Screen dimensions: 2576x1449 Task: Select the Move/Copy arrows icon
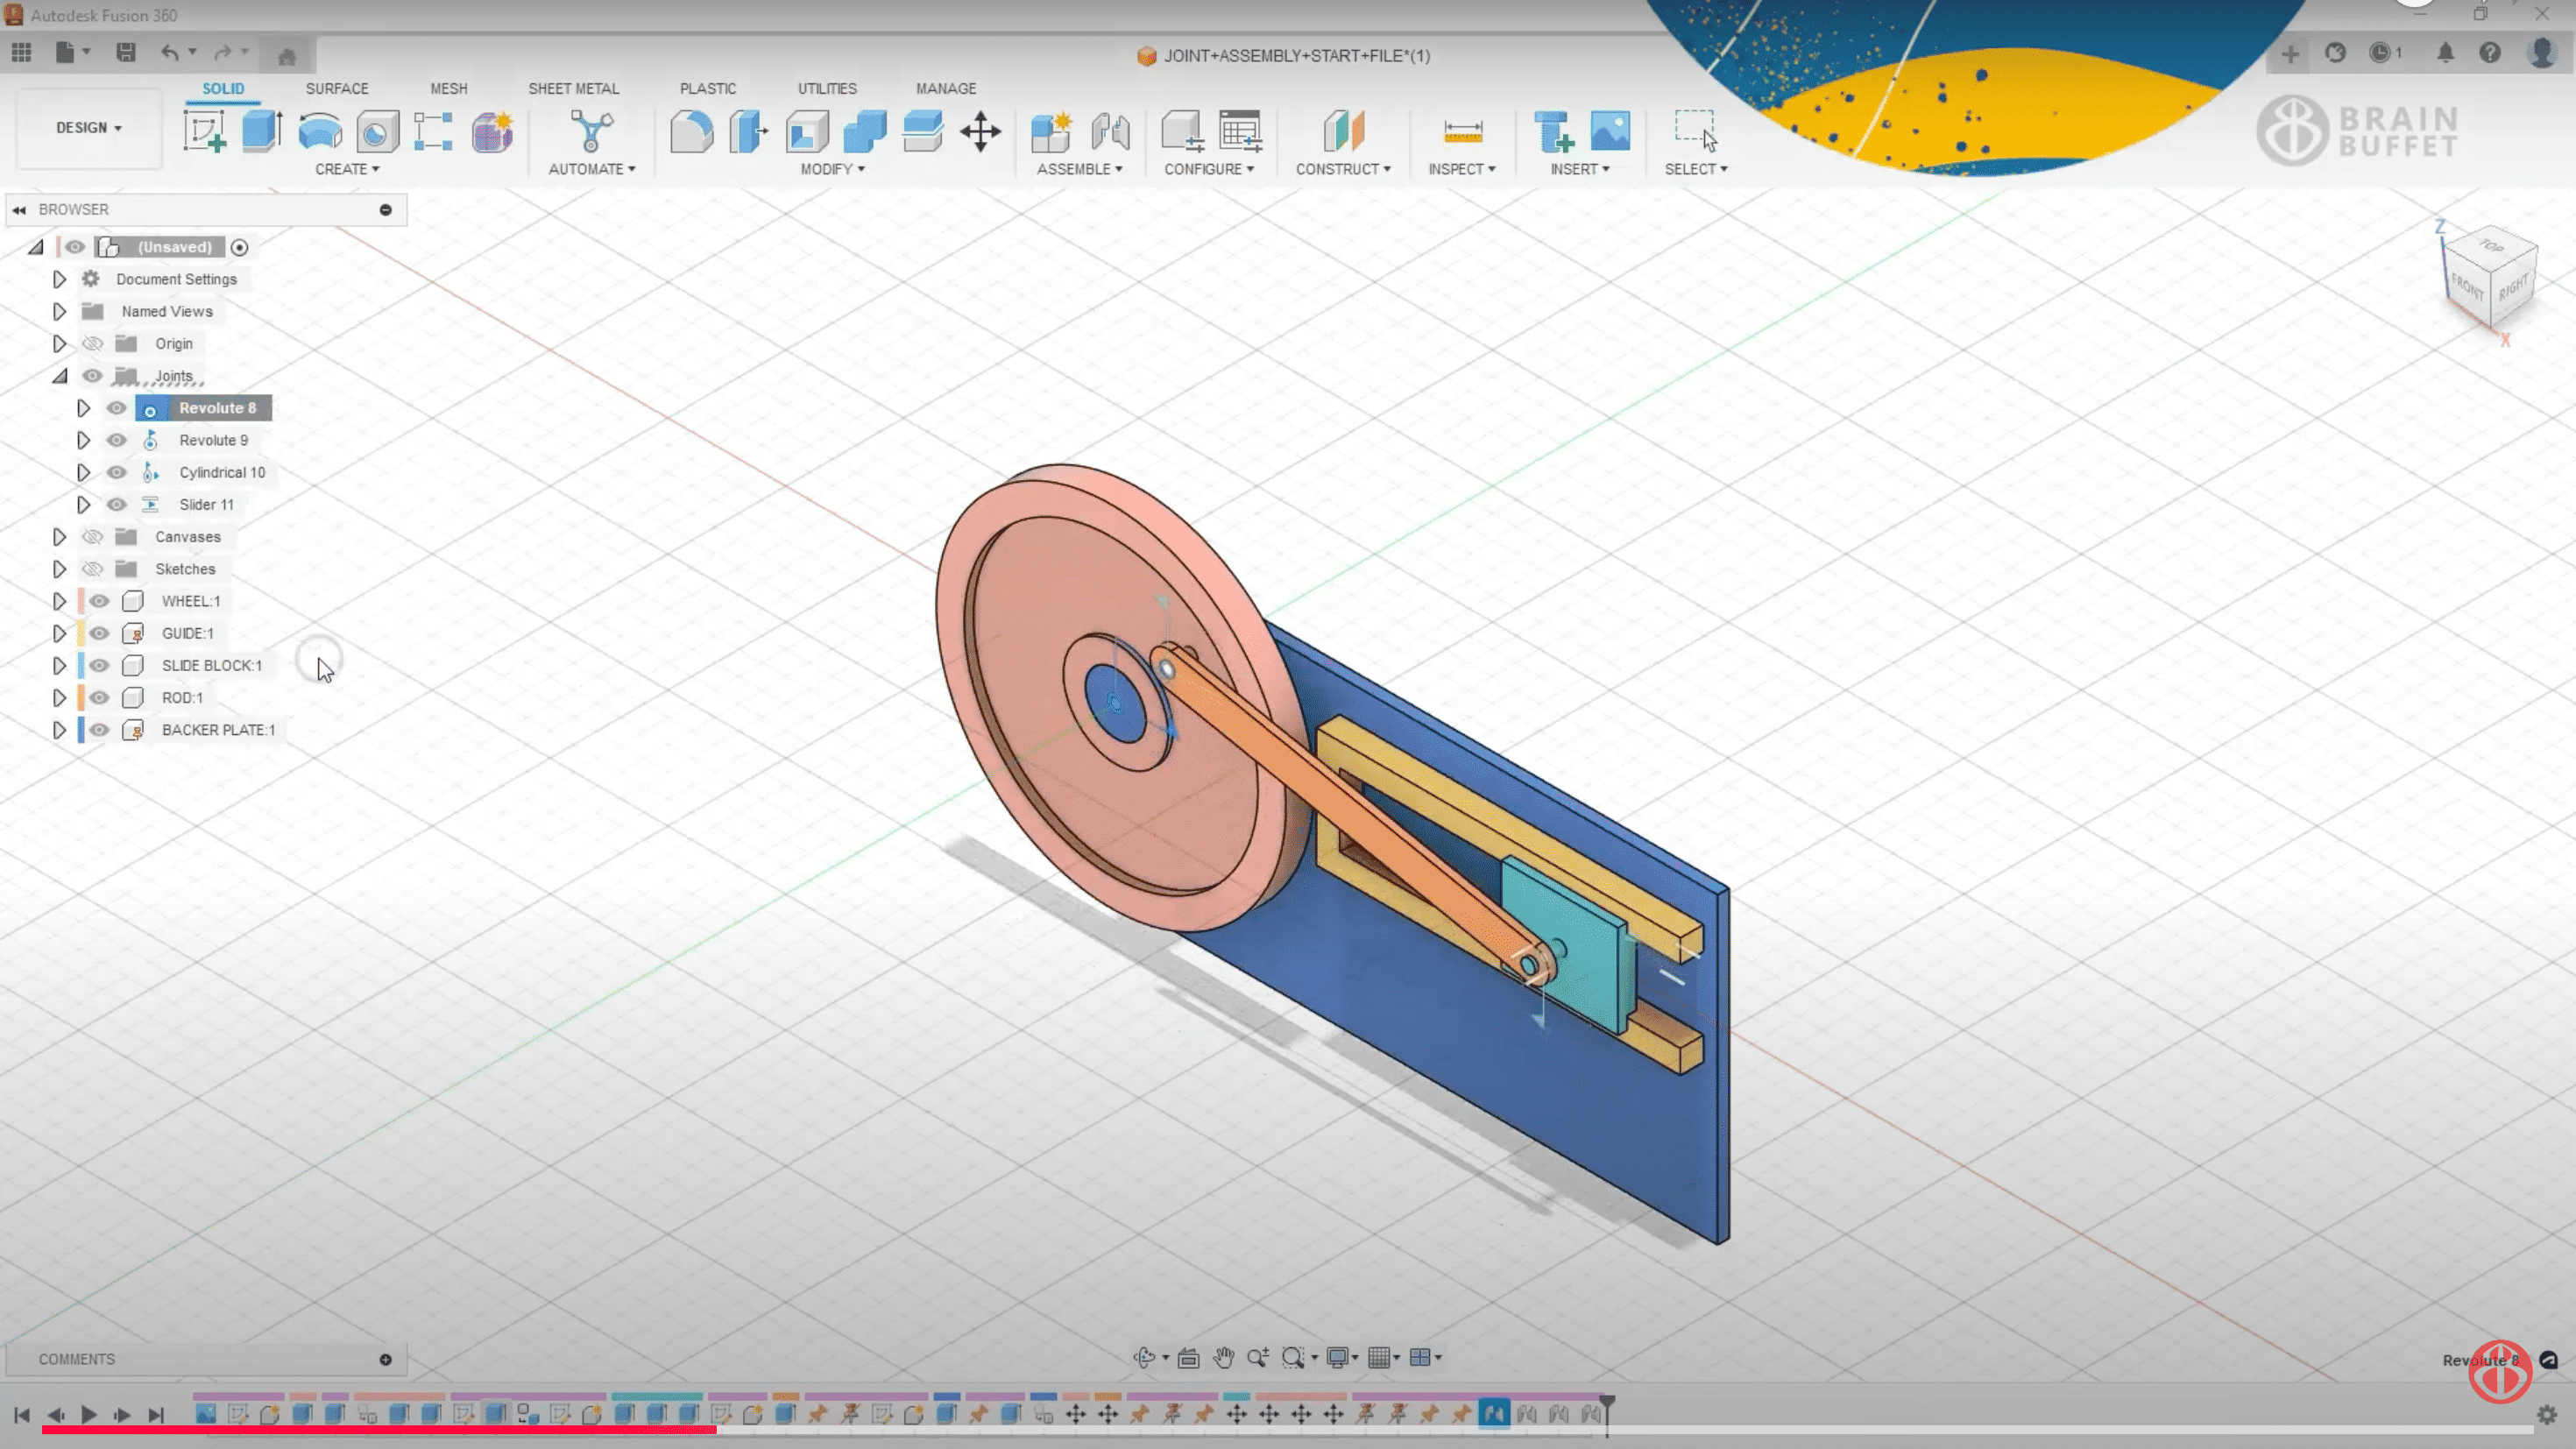pyautogui.click(x=980, y=131)
